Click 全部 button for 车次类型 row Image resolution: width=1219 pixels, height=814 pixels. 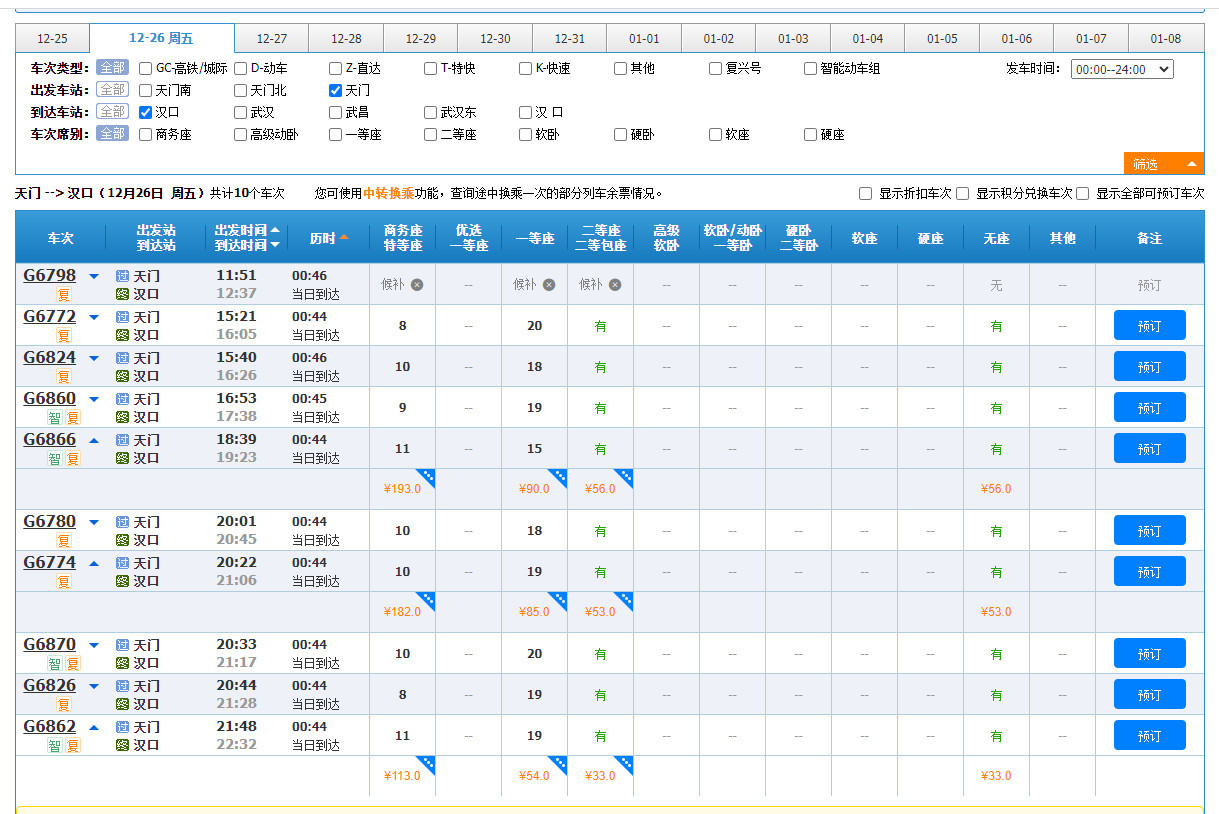[x=112, y=68]
